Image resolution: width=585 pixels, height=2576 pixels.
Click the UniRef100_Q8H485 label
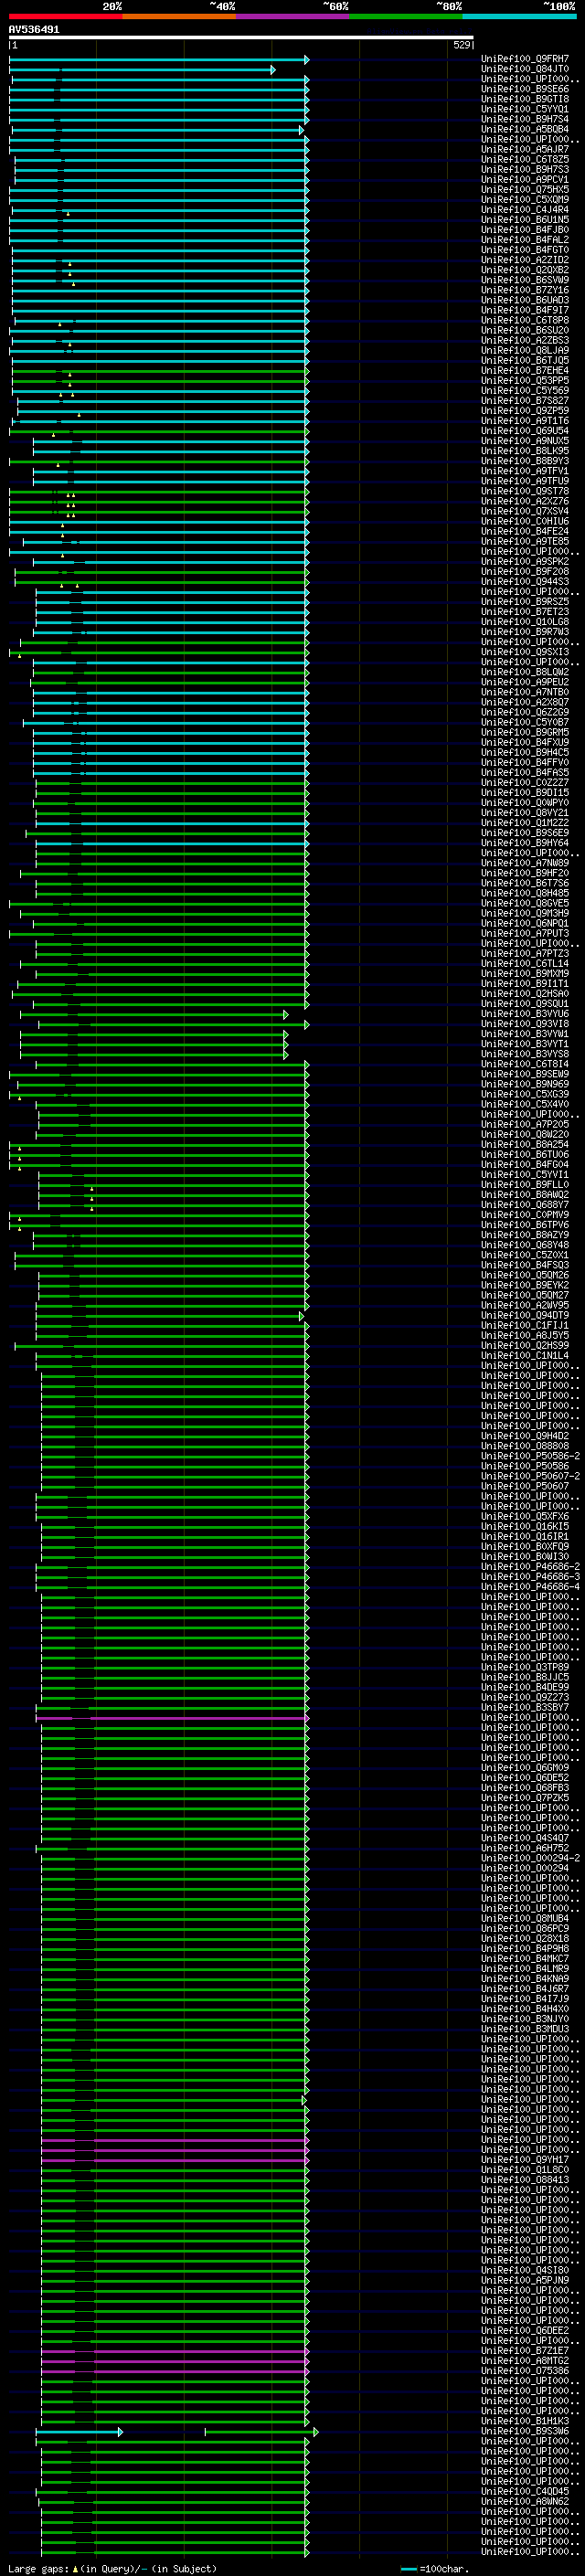click(x=525, y=893)
